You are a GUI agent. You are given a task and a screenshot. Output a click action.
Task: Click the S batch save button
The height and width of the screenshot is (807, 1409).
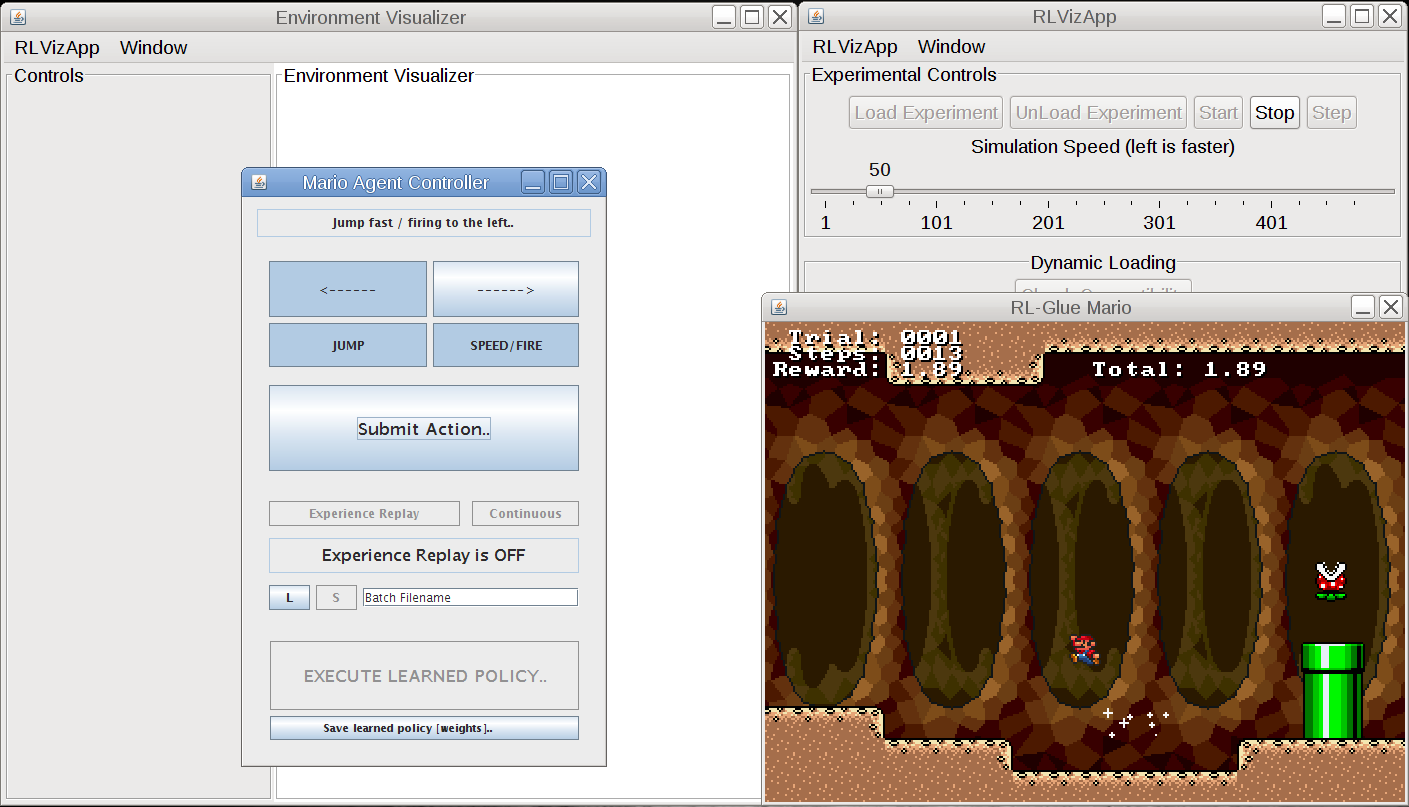point(336,597)
